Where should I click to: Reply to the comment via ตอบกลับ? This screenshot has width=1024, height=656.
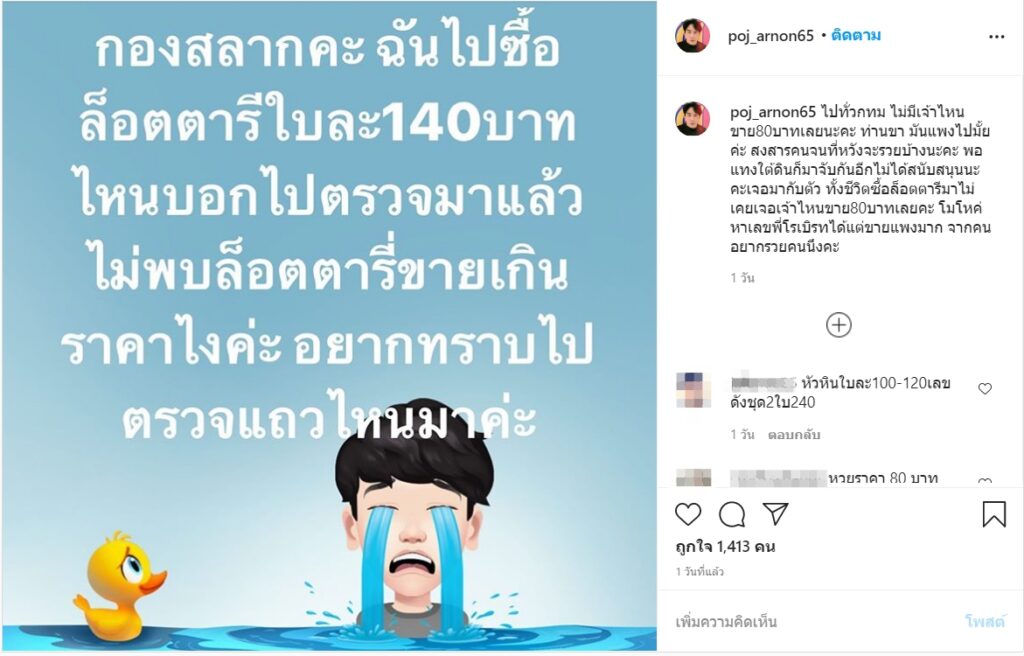coord(793,435)
